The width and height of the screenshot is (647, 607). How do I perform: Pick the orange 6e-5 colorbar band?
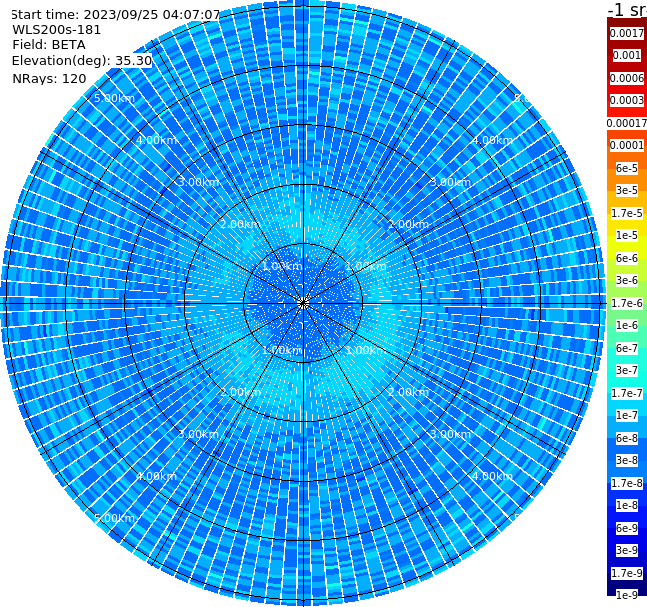(x=627, y=168)
